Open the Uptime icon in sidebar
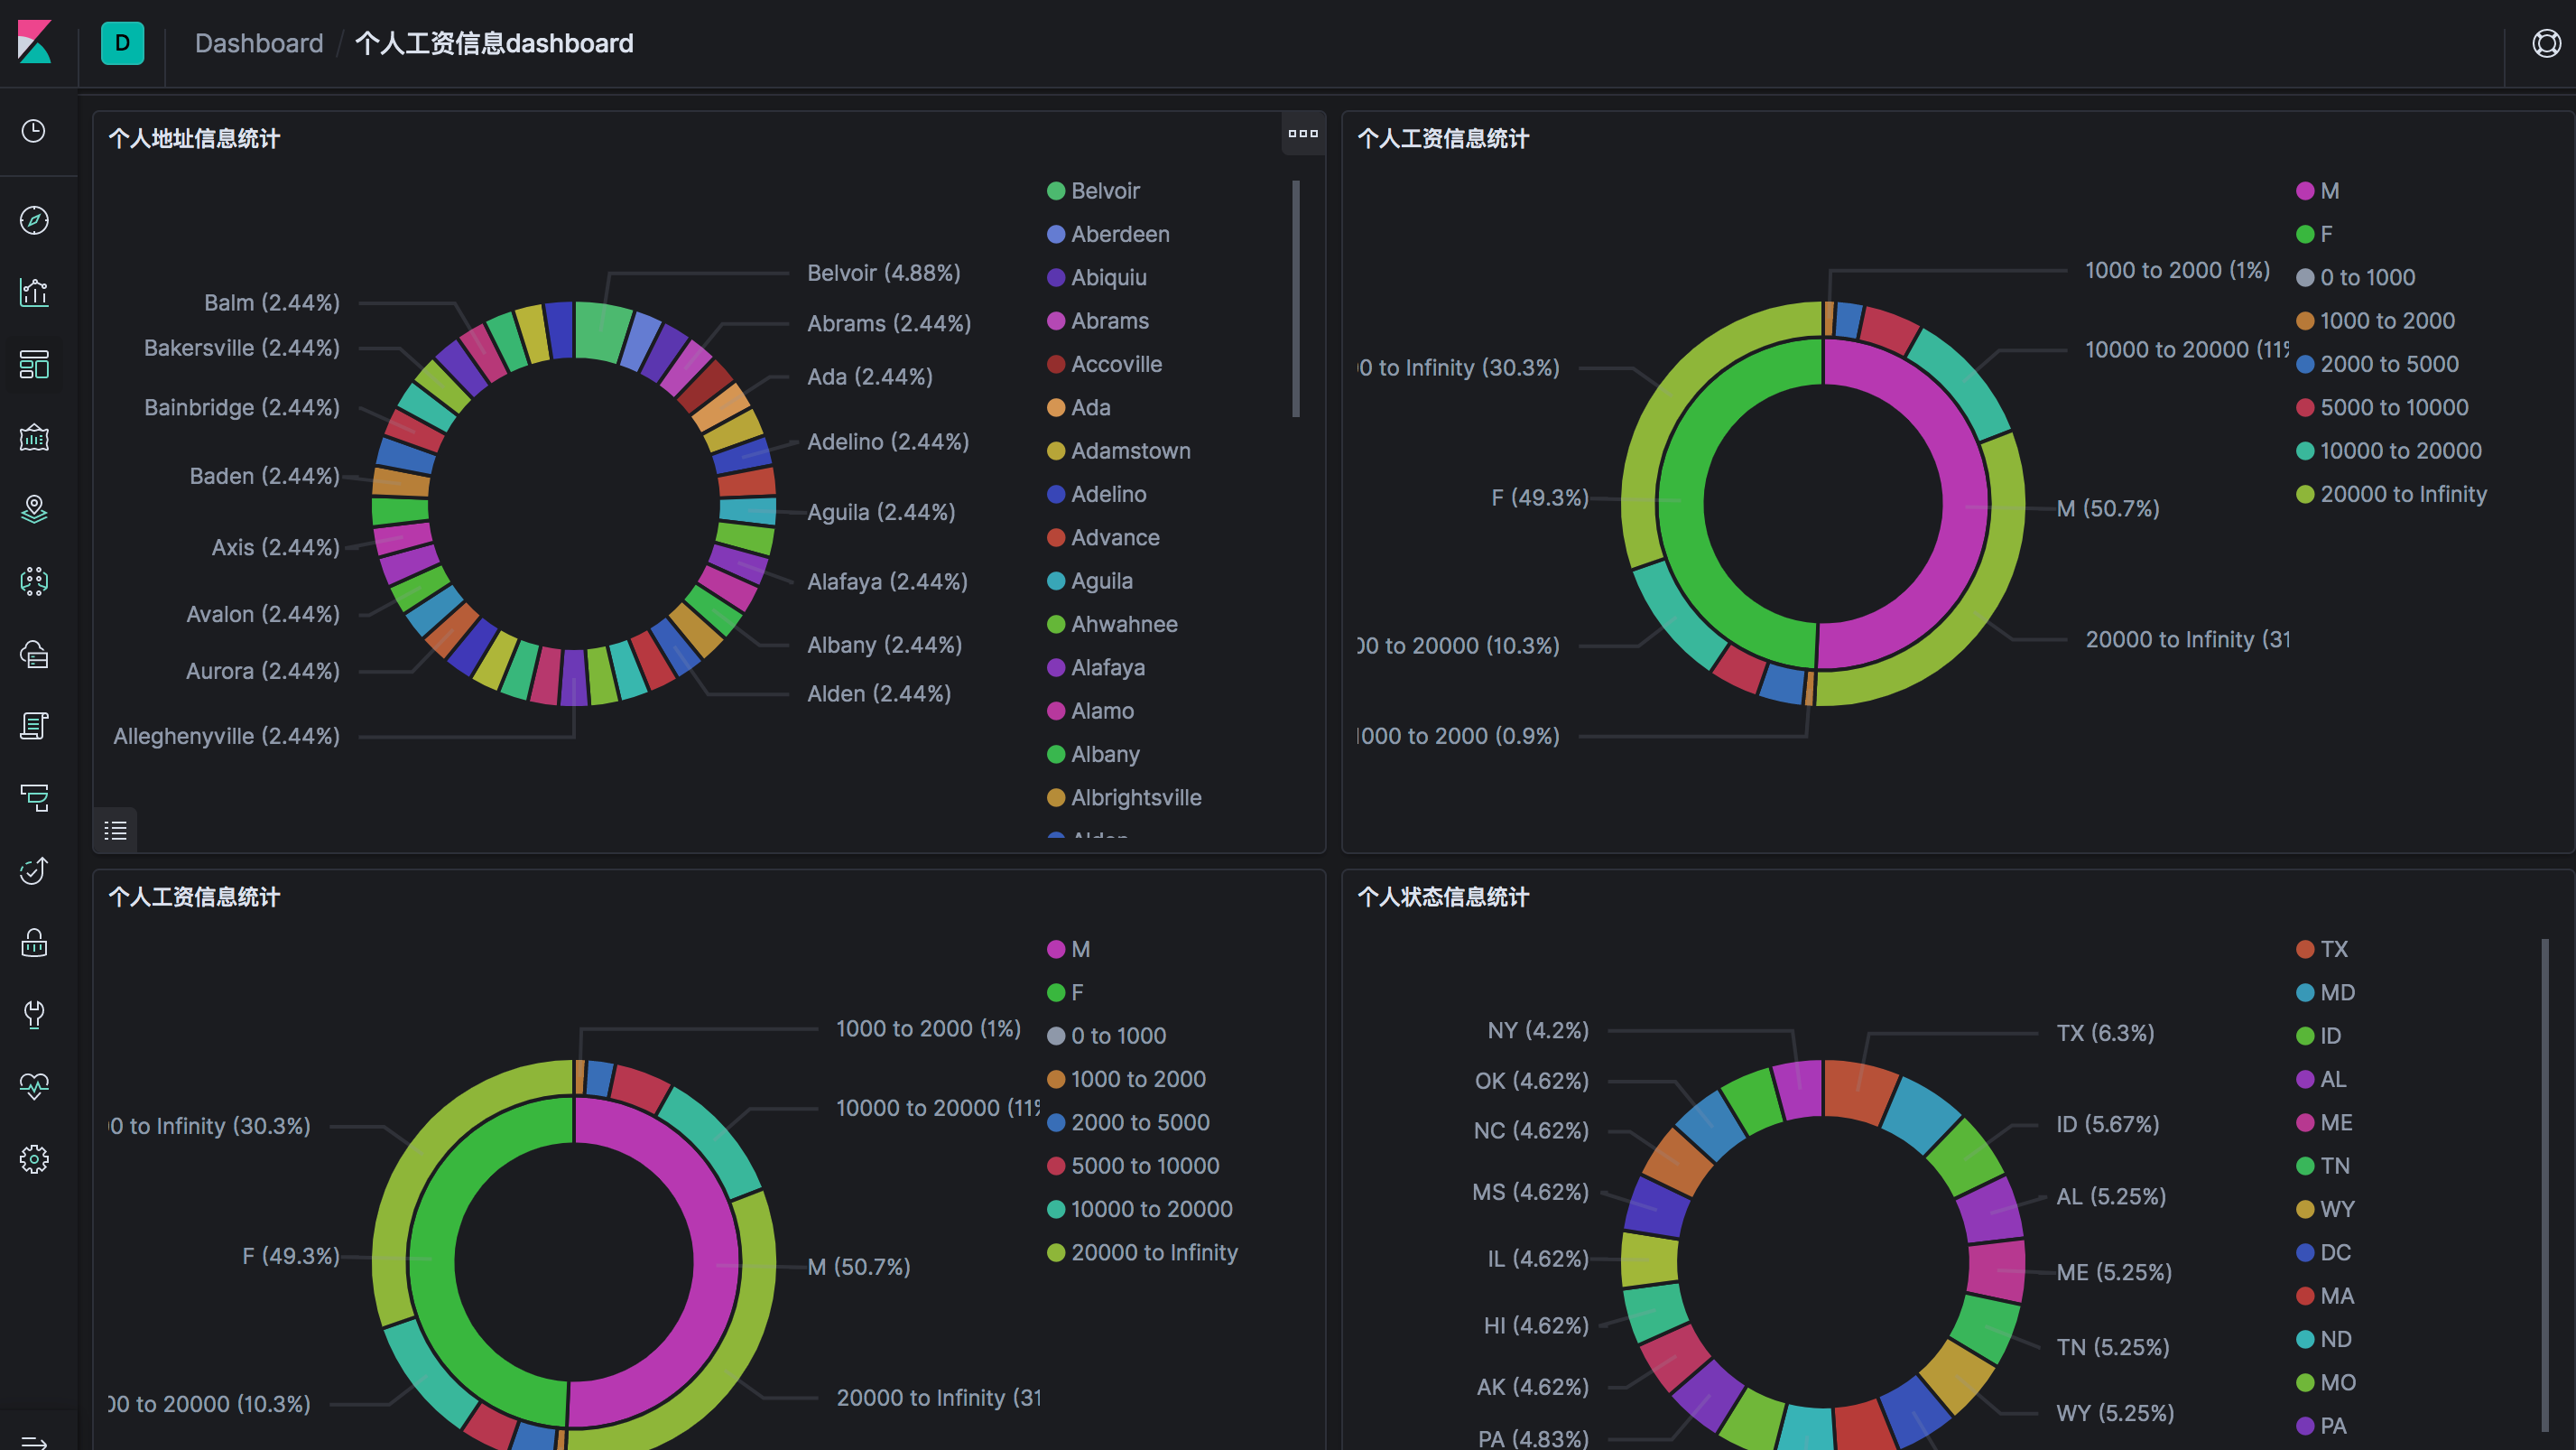The height and width of the screenshot is (1450, 2576). coord(34,870)
